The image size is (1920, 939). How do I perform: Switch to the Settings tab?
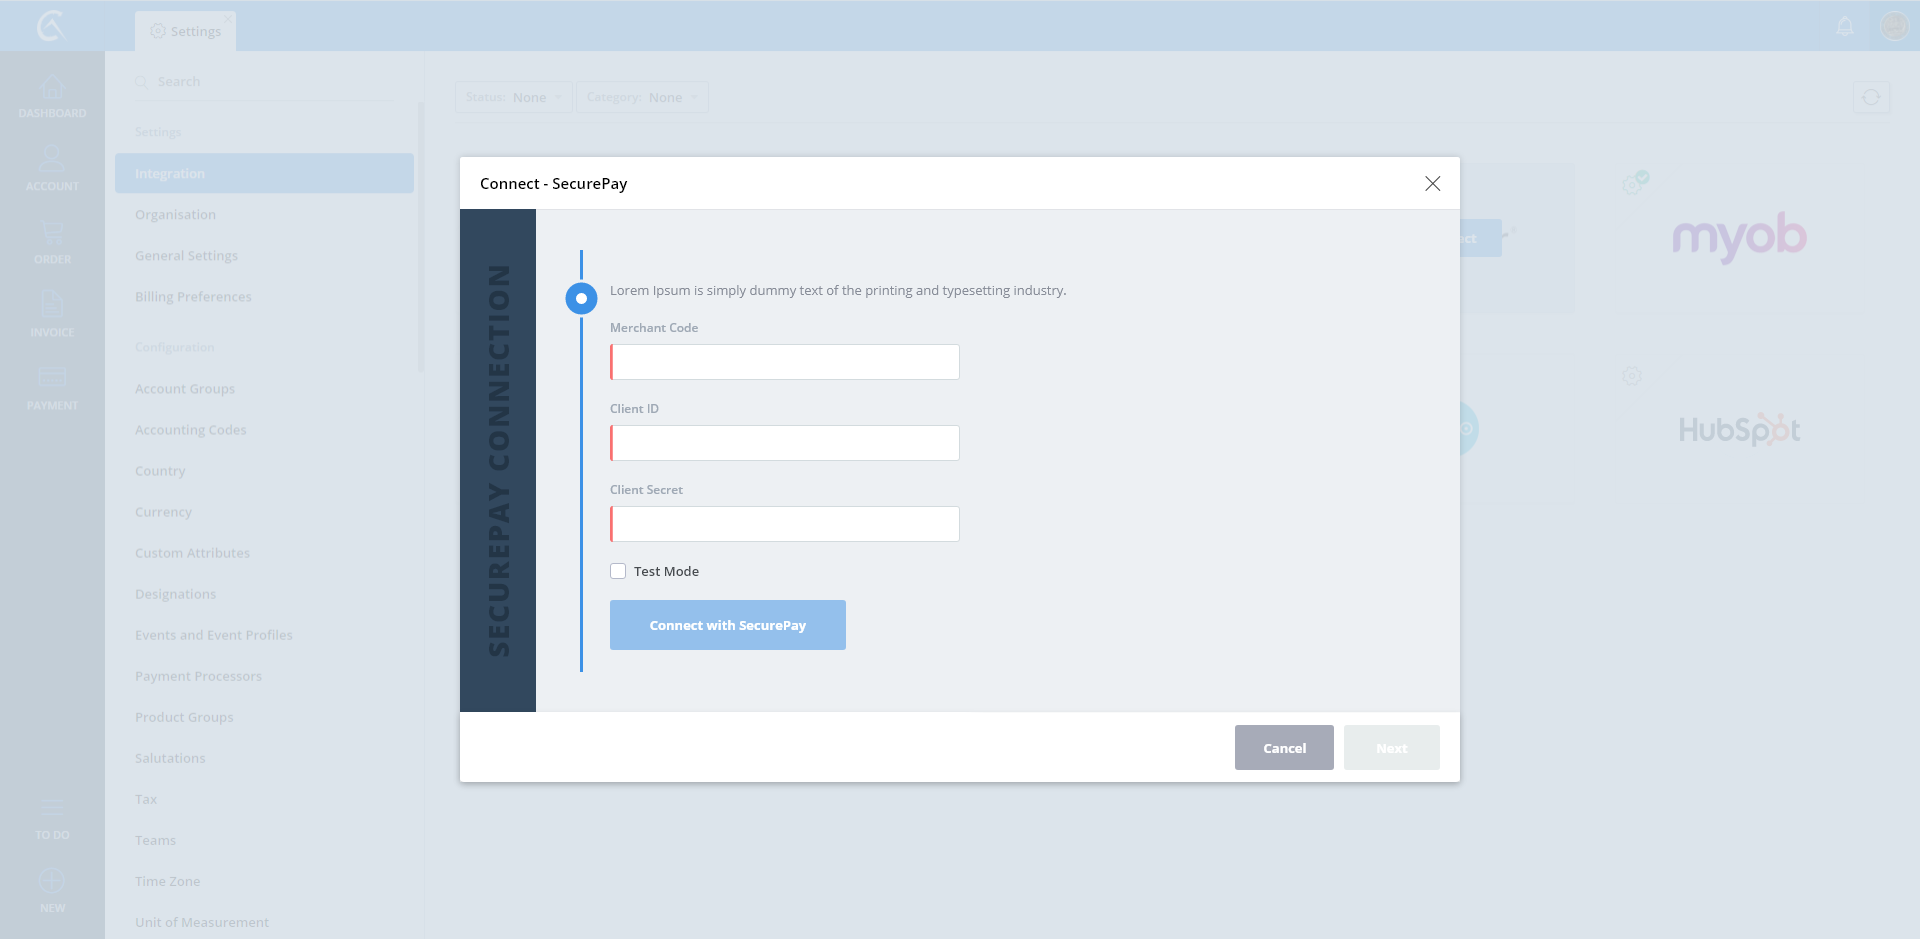186,31
